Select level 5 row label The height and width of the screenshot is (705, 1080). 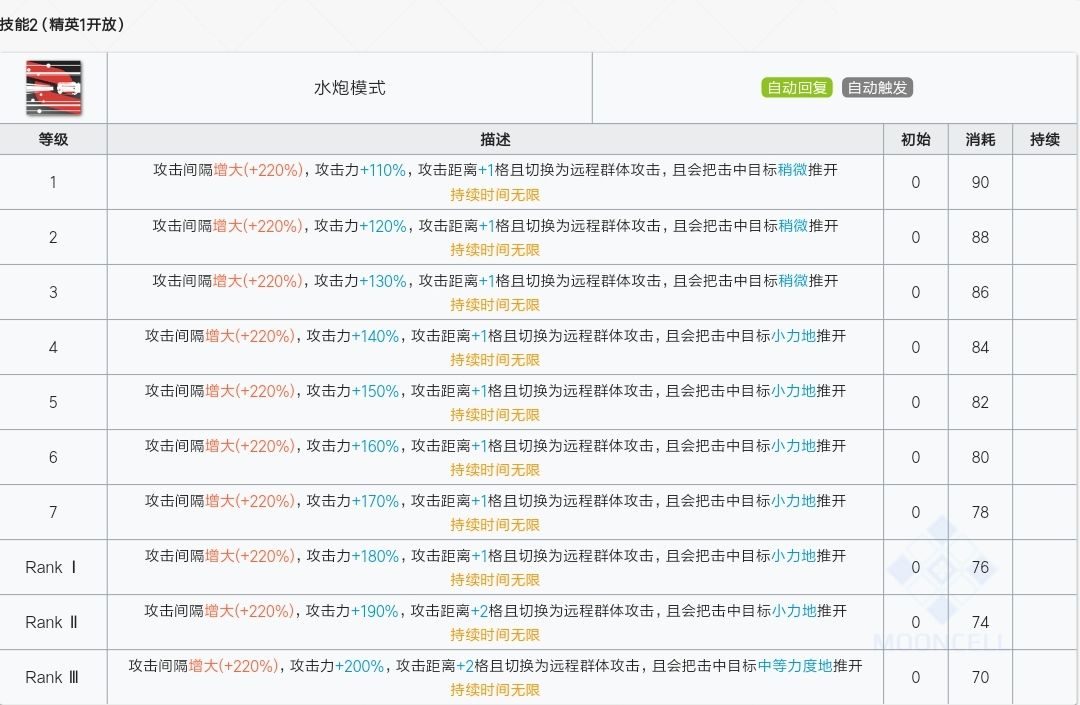(x=53, y=403)
